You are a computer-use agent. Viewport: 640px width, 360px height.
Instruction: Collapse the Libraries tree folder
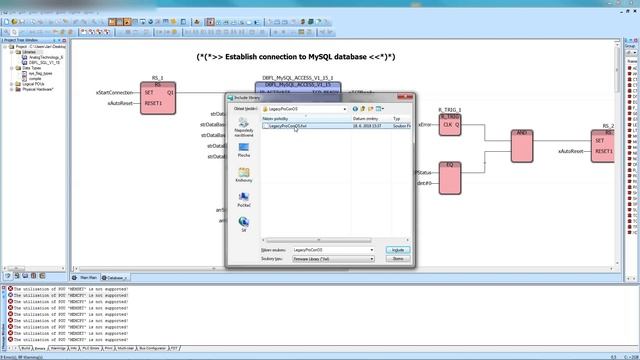pos(11,52)
